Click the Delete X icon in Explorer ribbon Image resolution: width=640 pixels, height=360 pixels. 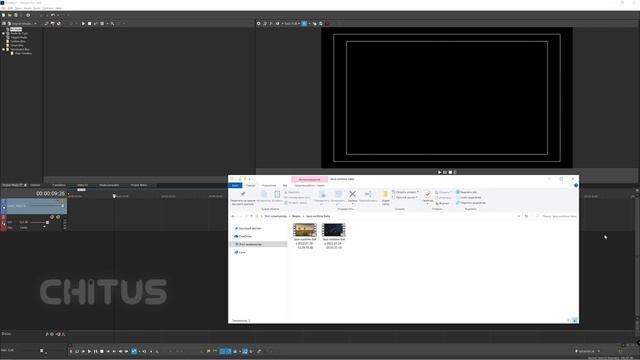[x=353, y=195]
